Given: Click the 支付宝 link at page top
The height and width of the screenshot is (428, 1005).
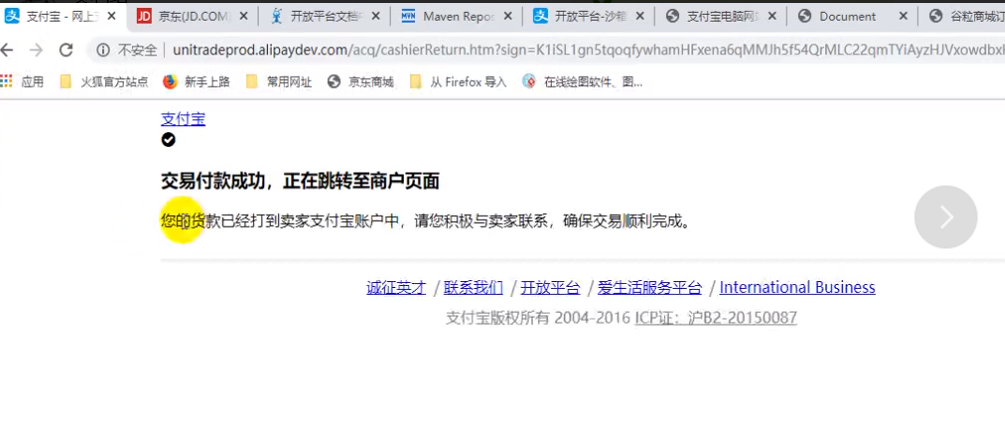Looking at the screenshot, I should (x=183, y=119).
